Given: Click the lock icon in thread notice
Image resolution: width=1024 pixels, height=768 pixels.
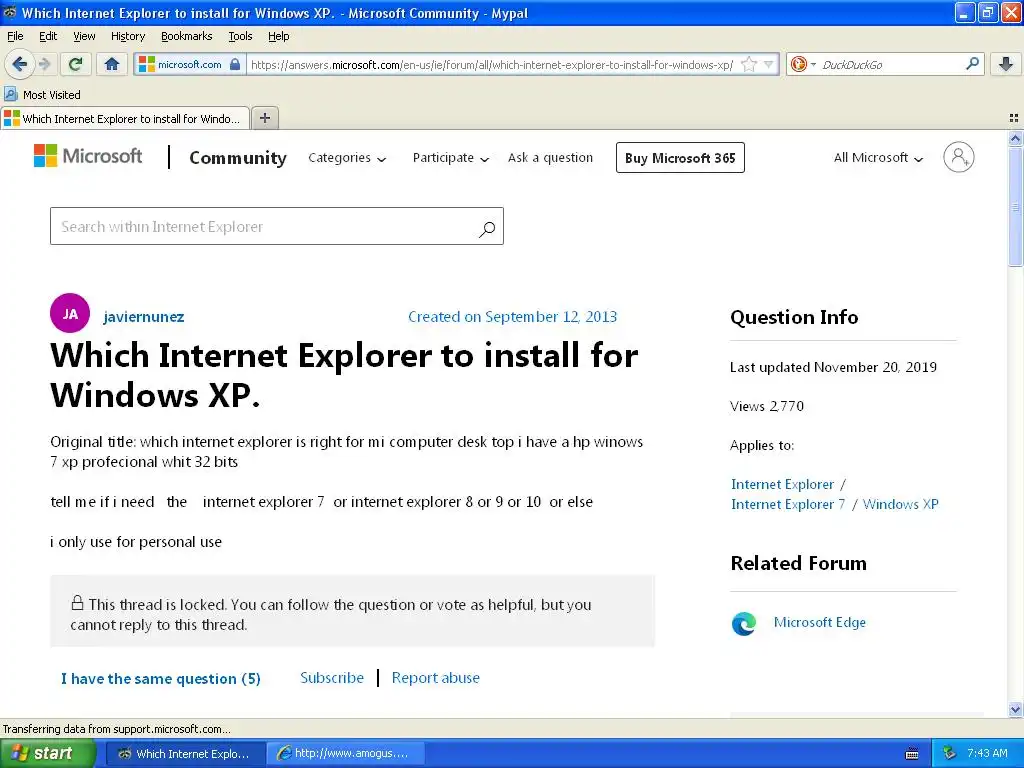Looking at the screenshot, I should [x=77, y=602].
